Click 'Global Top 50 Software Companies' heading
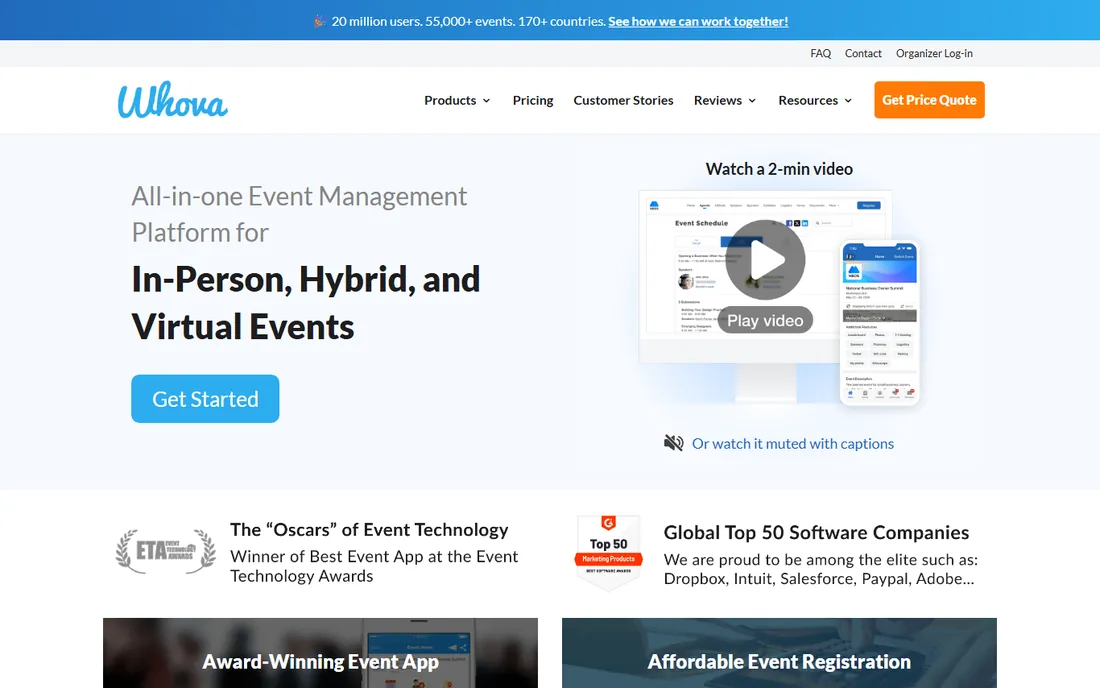The width and height of the screenshot is (1100, 688). pos(816,532)
